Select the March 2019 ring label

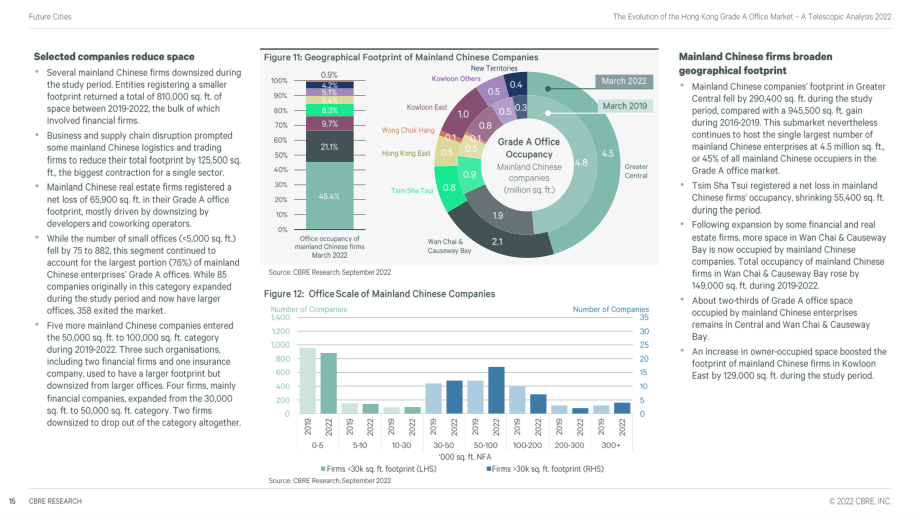pos(624,106)
